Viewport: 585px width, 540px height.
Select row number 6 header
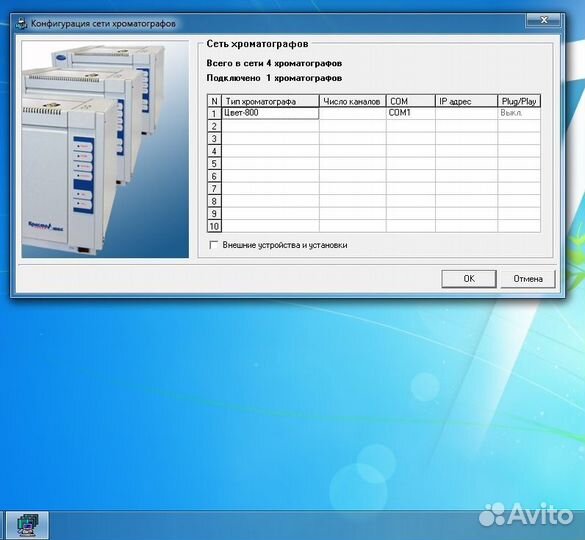pyautogui.click(x=214, y=176)
